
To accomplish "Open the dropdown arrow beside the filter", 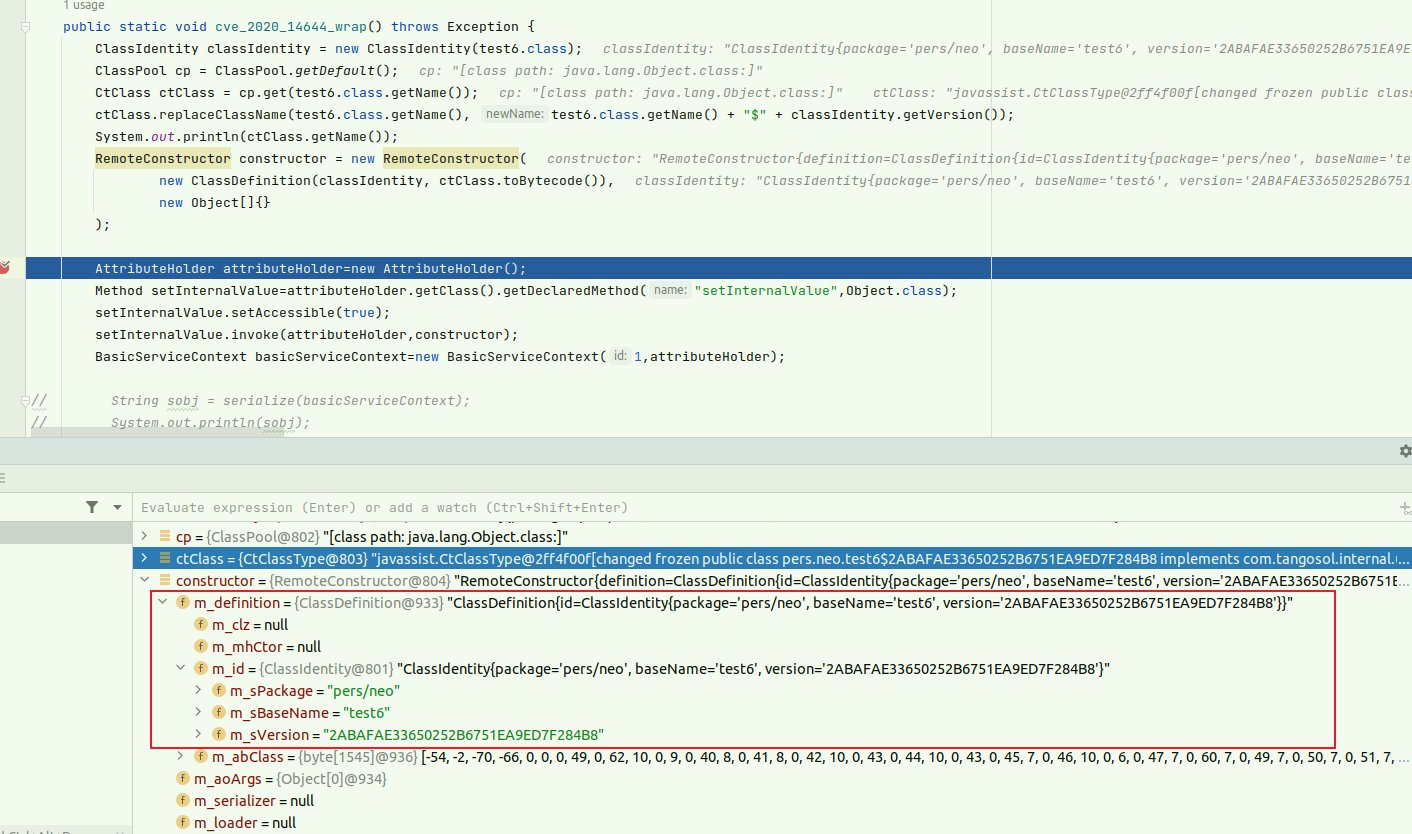I will 117,507.
